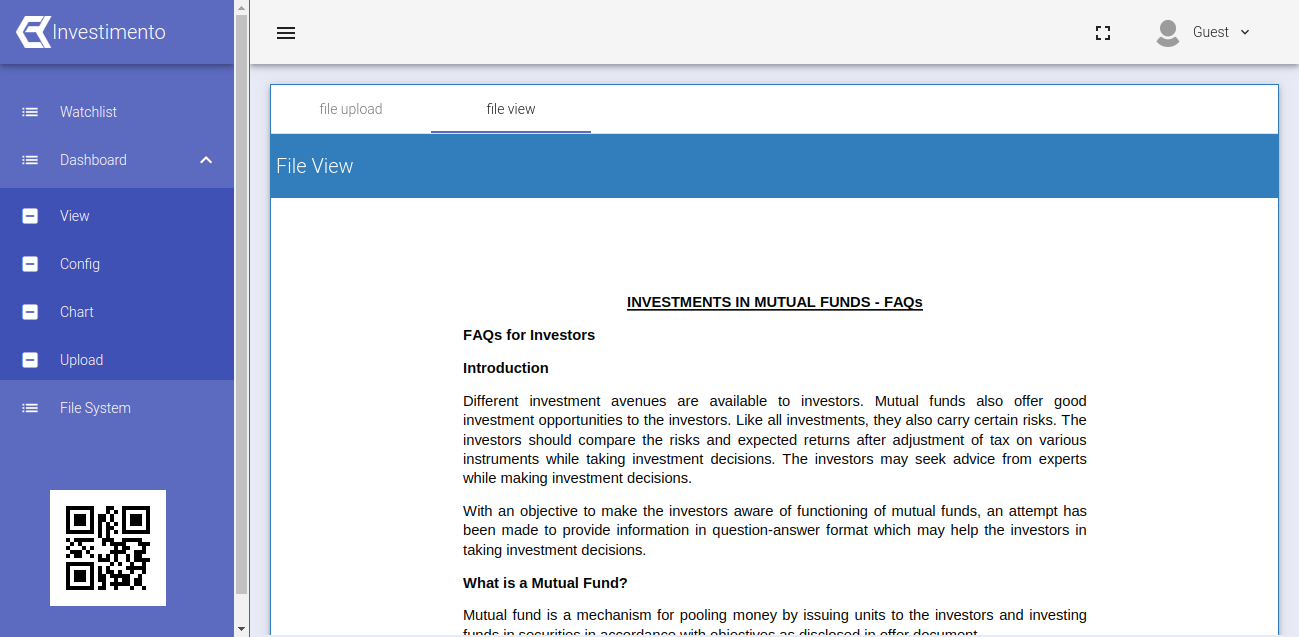Click the "What is a Mutual Fund?" heading
Viewport: 1299px width, 637px height.
545,583
